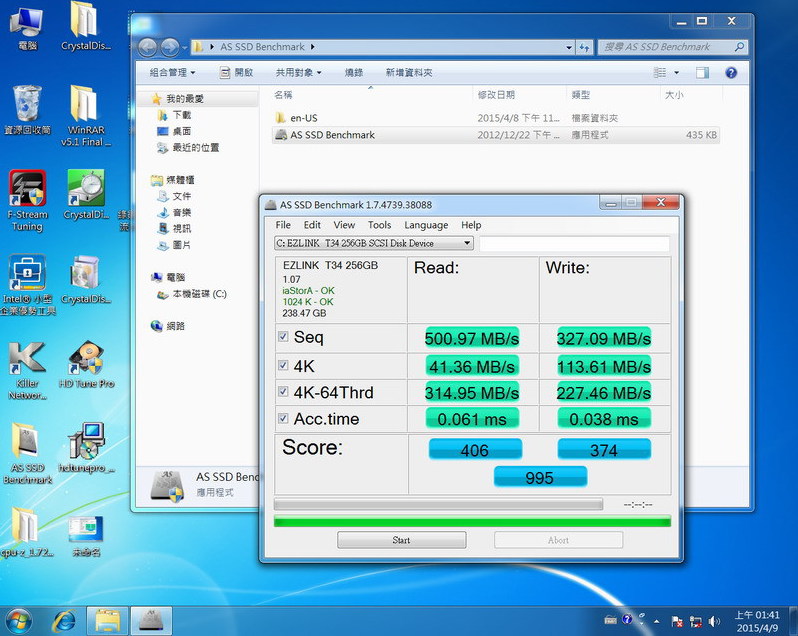Click Open (開啟) in Explorer toolbar
The image size is (798, 636).
pyautogui.click(x=236, y=73)
